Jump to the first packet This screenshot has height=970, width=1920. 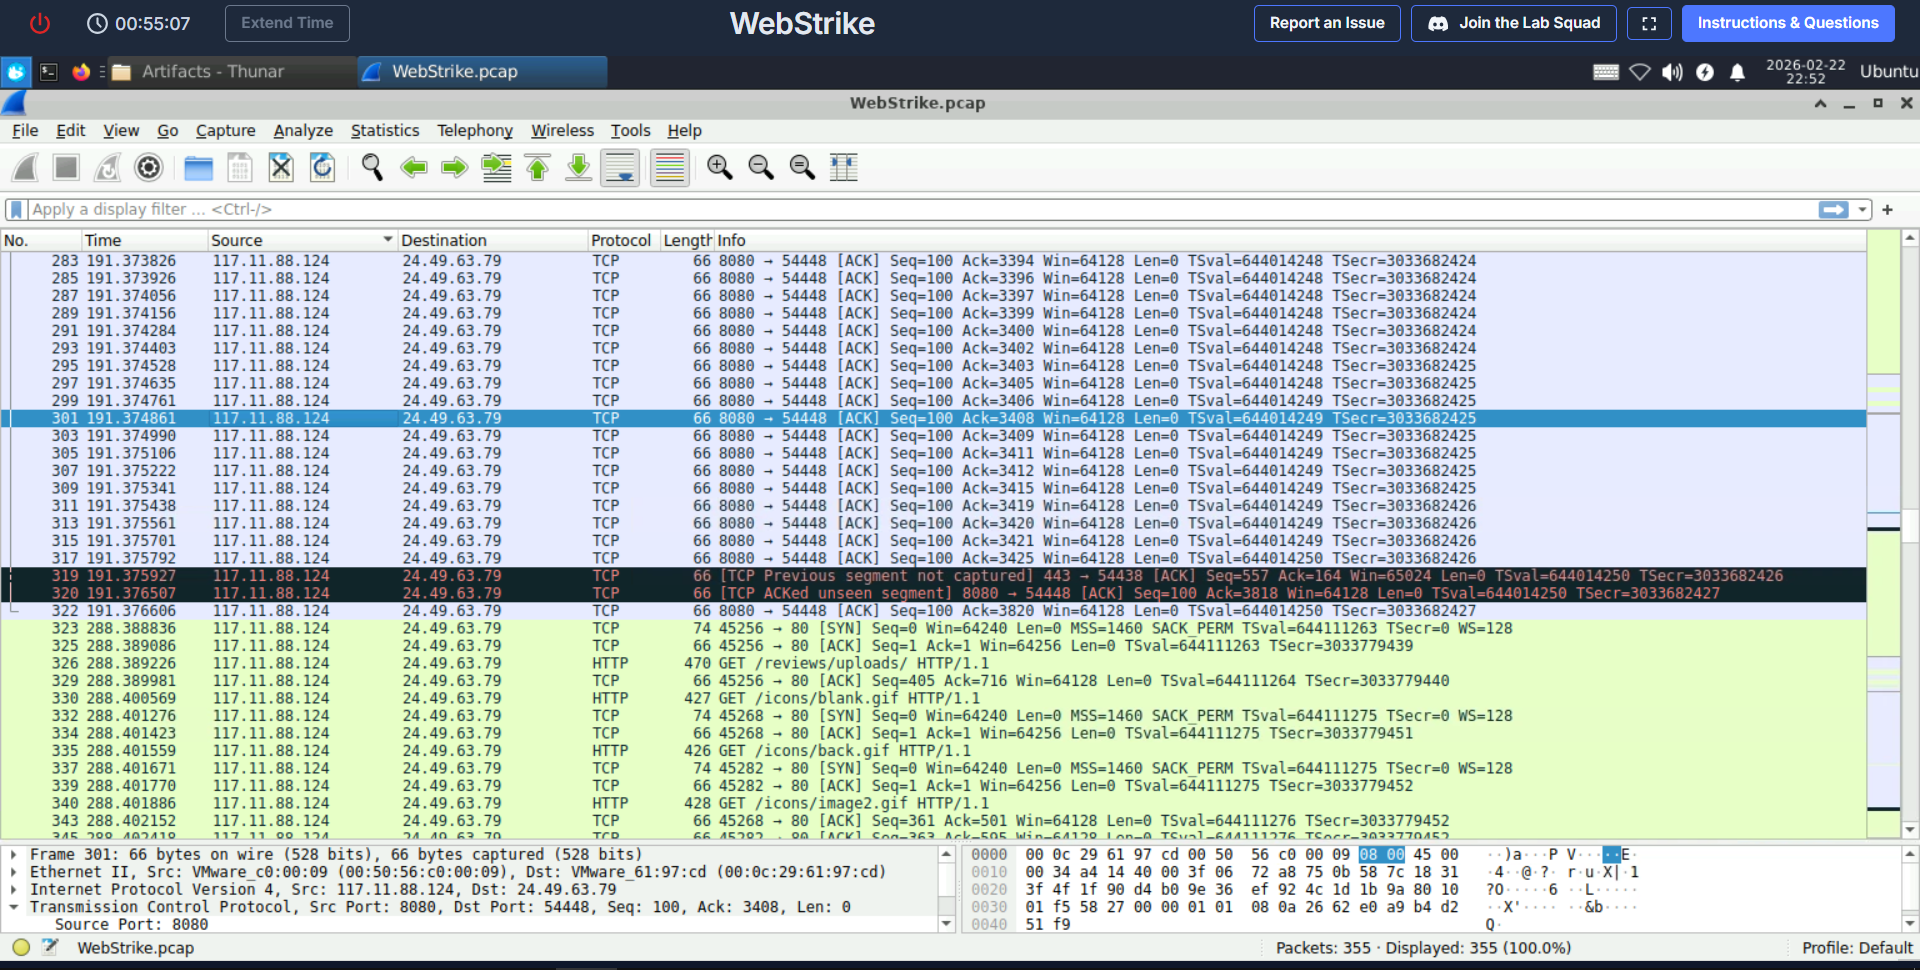pyautogui.click(x=537, y=168)
